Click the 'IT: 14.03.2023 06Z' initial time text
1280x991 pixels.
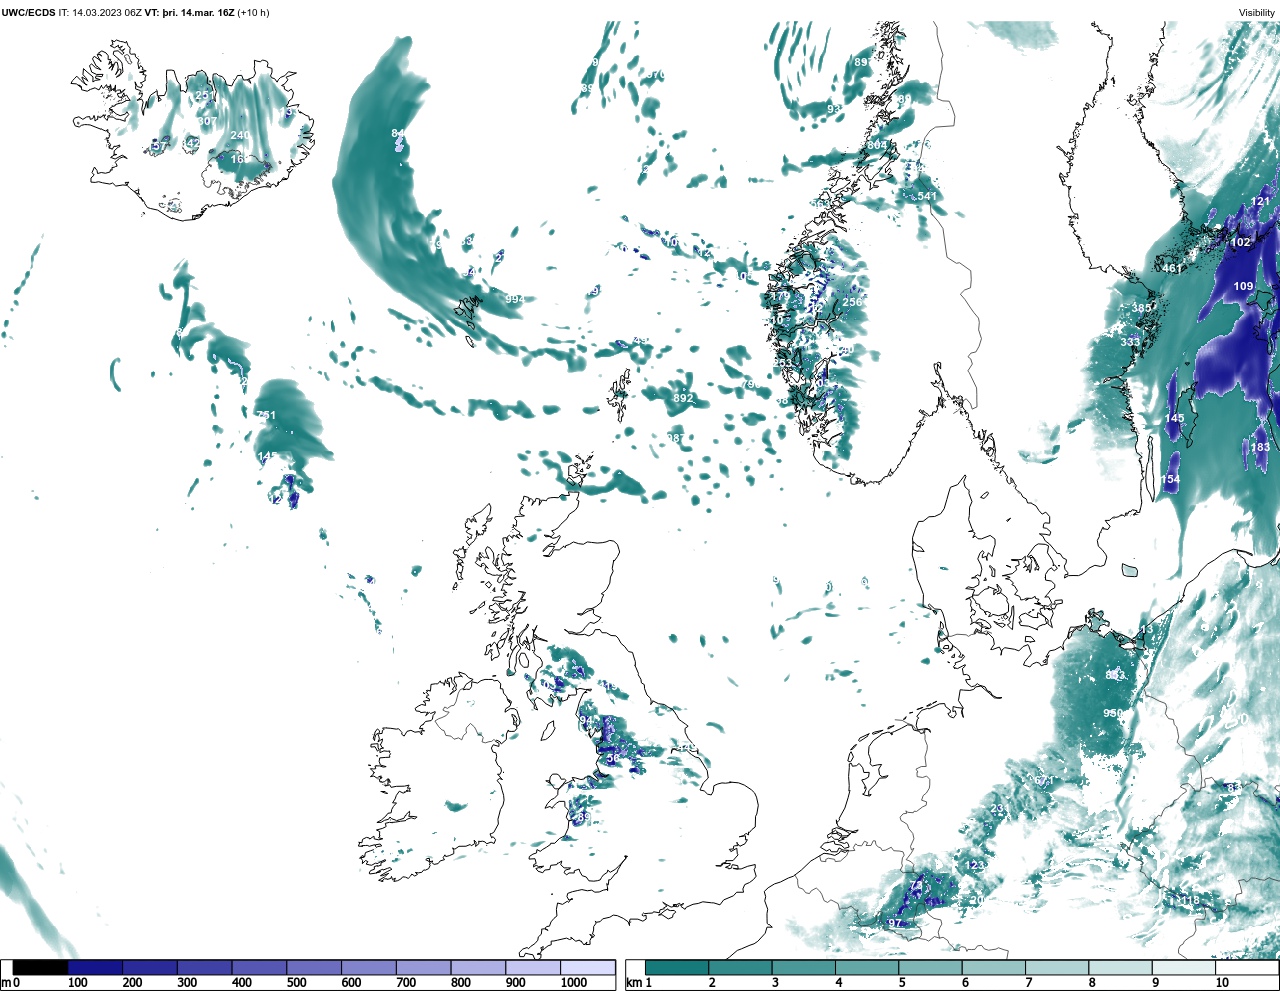[100, 12]
